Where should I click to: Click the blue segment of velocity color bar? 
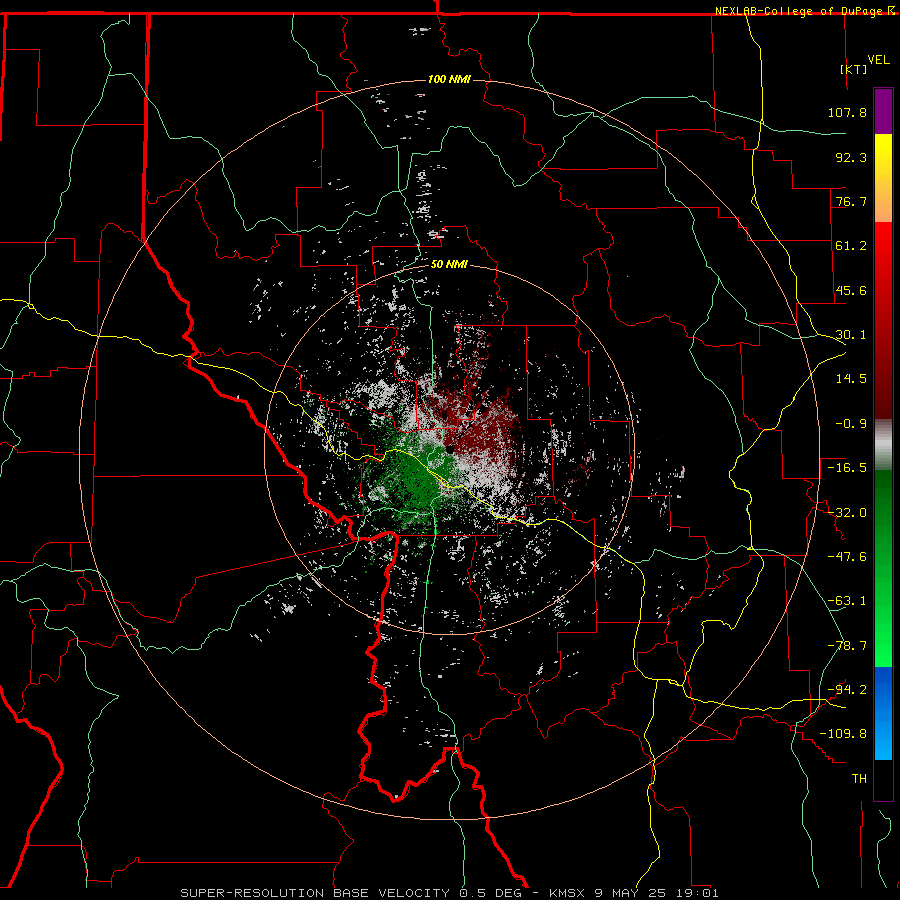coord(883,713)
